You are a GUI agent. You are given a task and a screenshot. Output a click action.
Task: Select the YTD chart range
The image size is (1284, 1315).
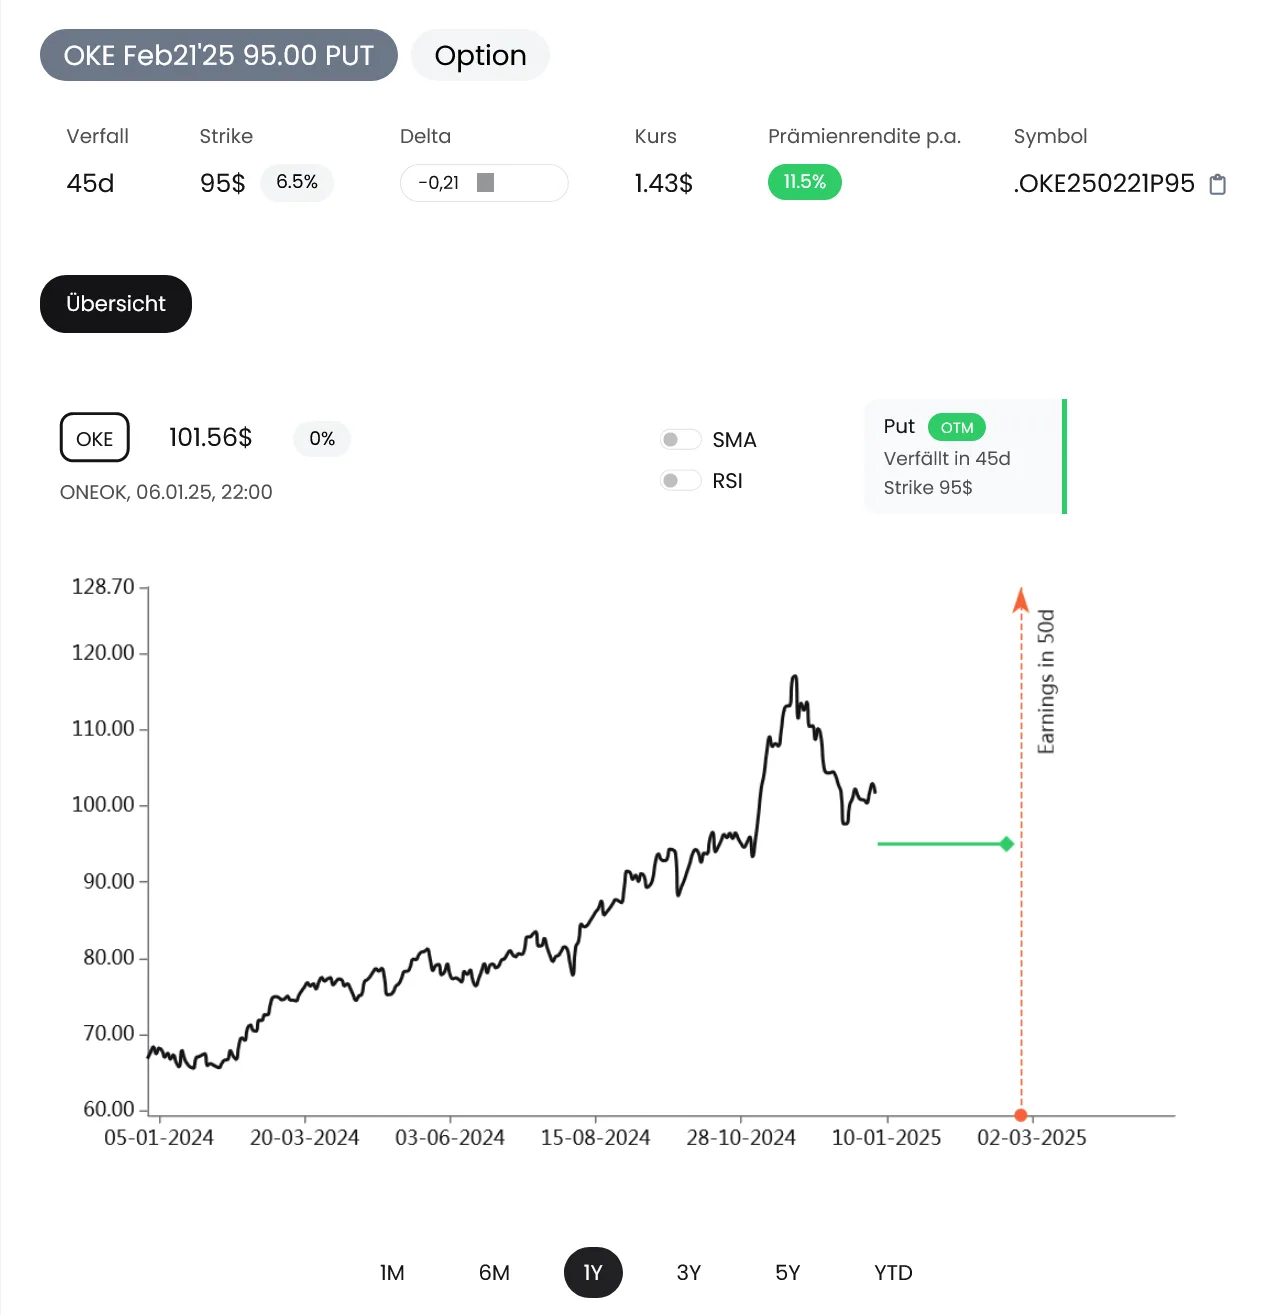[x=893, y=1273]
